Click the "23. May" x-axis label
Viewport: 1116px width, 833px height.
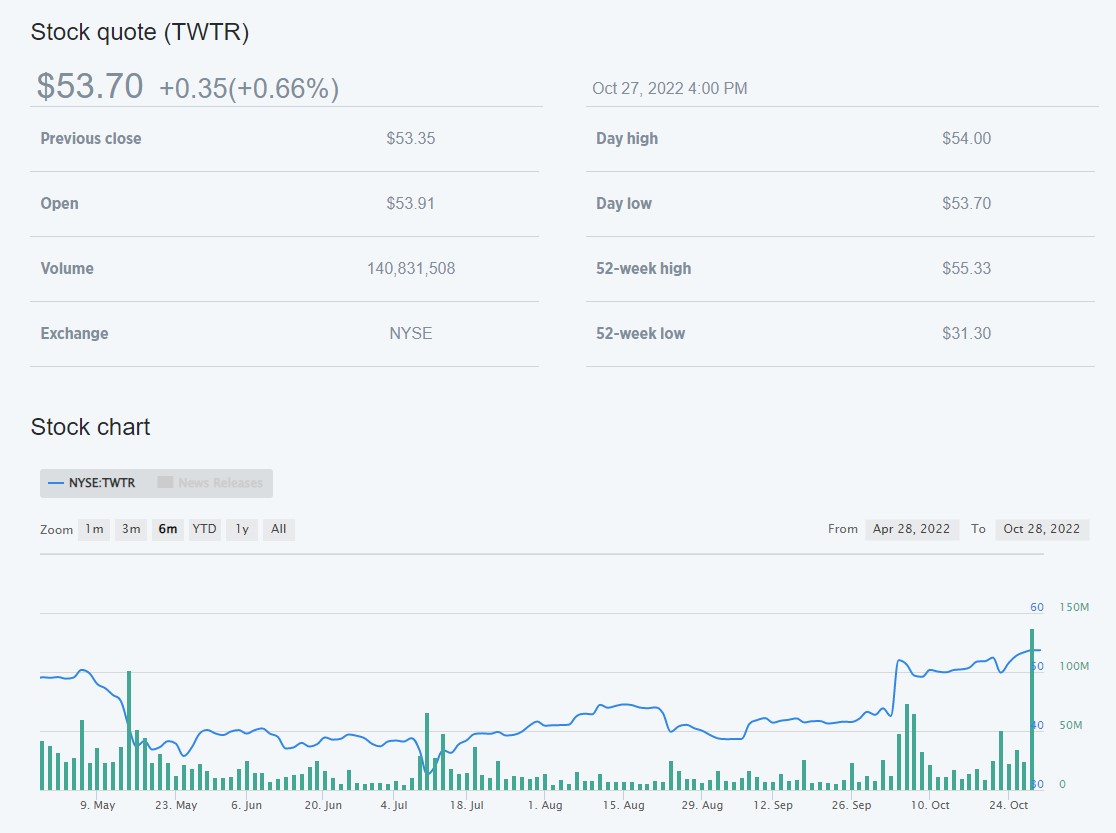[176, 805]
